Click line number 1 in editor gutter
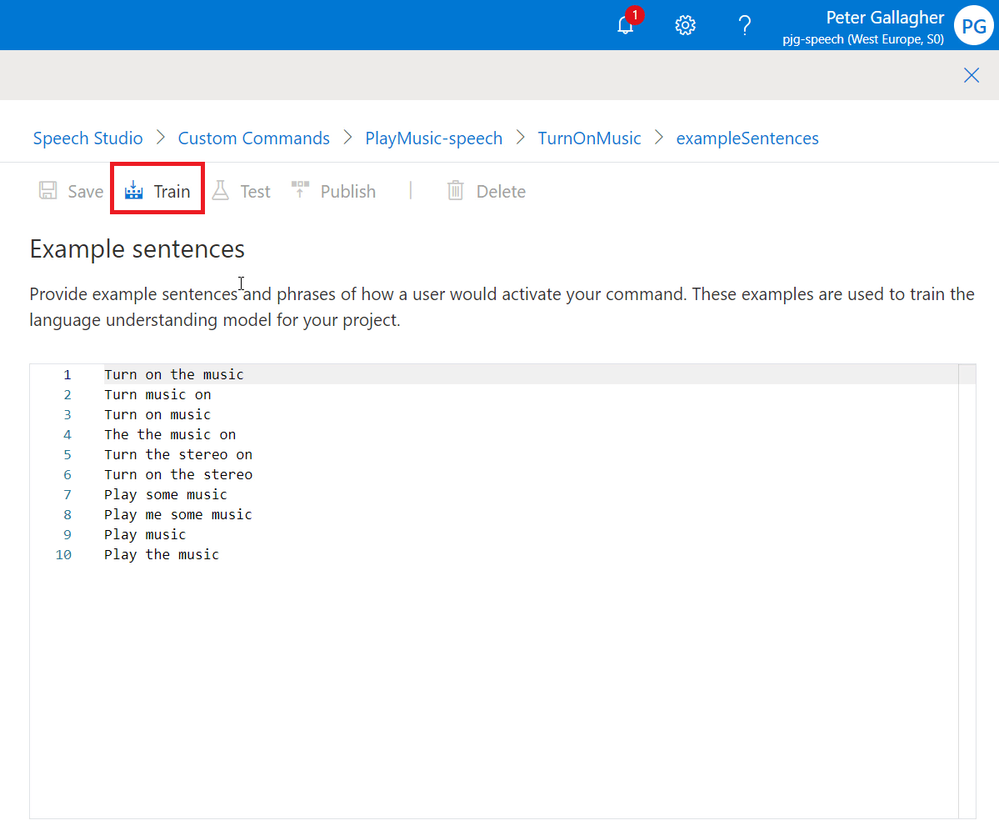The width and height of the screenshot is (999, 826). [67, 375]
